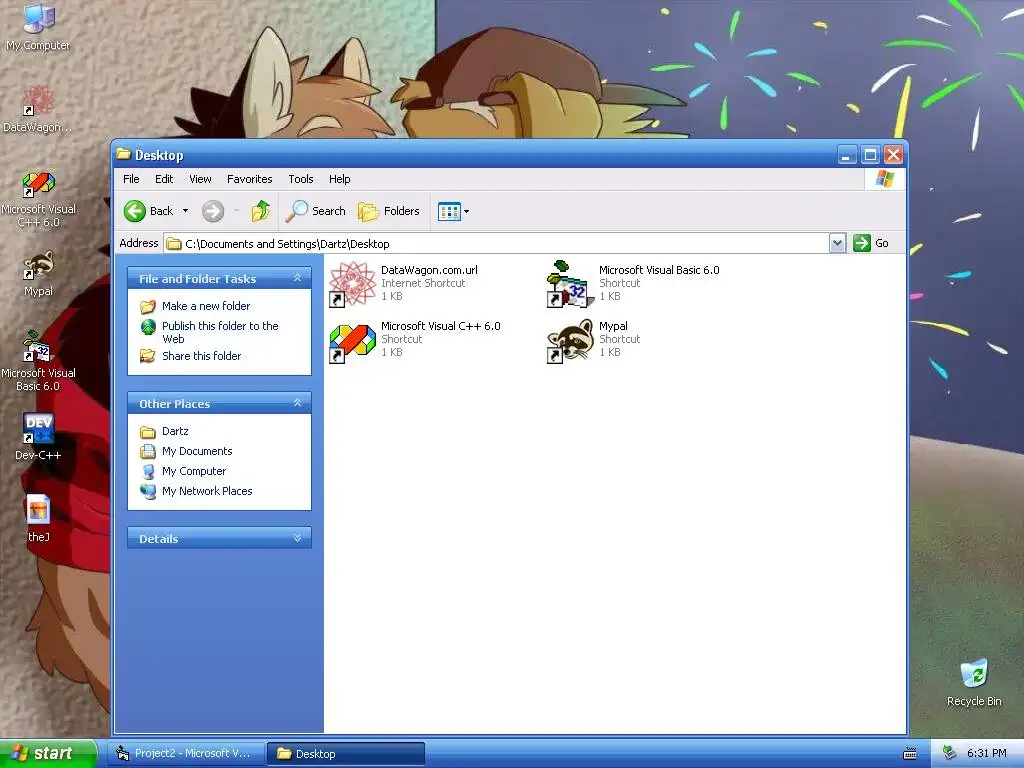Image resolution: width=1024 pixels, height=768 pixels.
Task: Open Back history dropdown arrow
Action: pyautogui.click(x=185, y=211)
